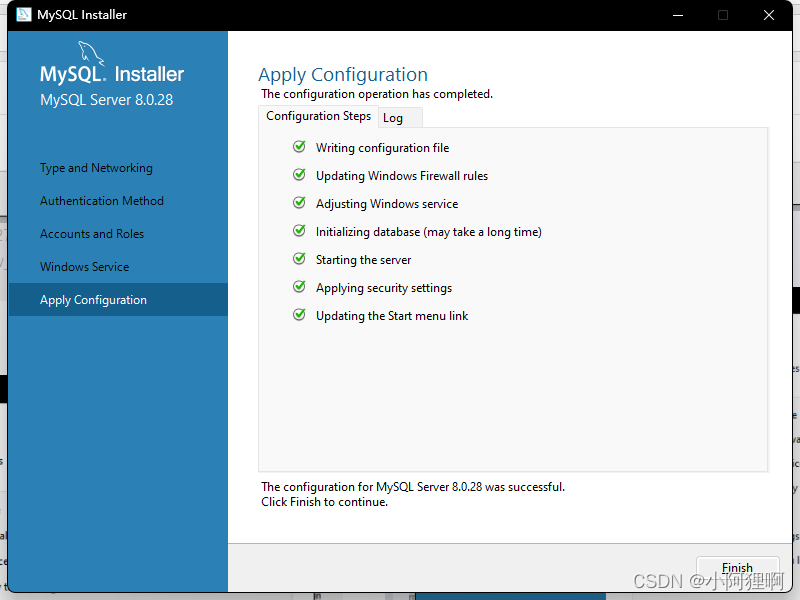Select the highlighted Apply Configuration step
This screenshot has width=800, height=600.
tap(118, 299)
